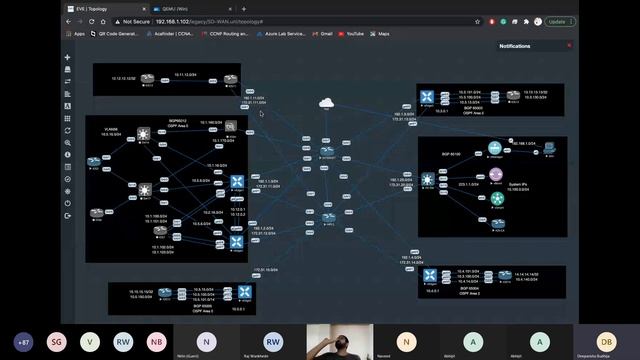
Task: Click the gear-shaped sidebar icon
Action: click(x=67, y=191)
